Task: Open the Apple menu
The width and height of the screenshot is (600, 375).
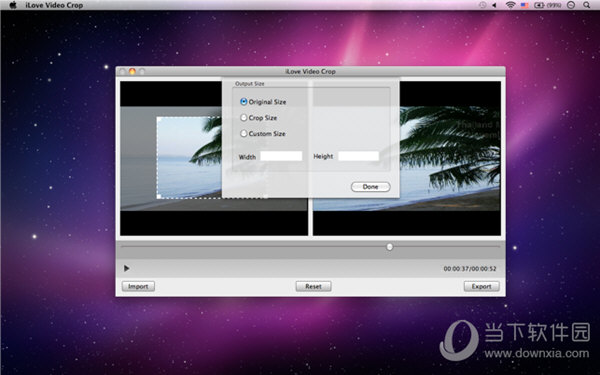Action: pos(13,5)
